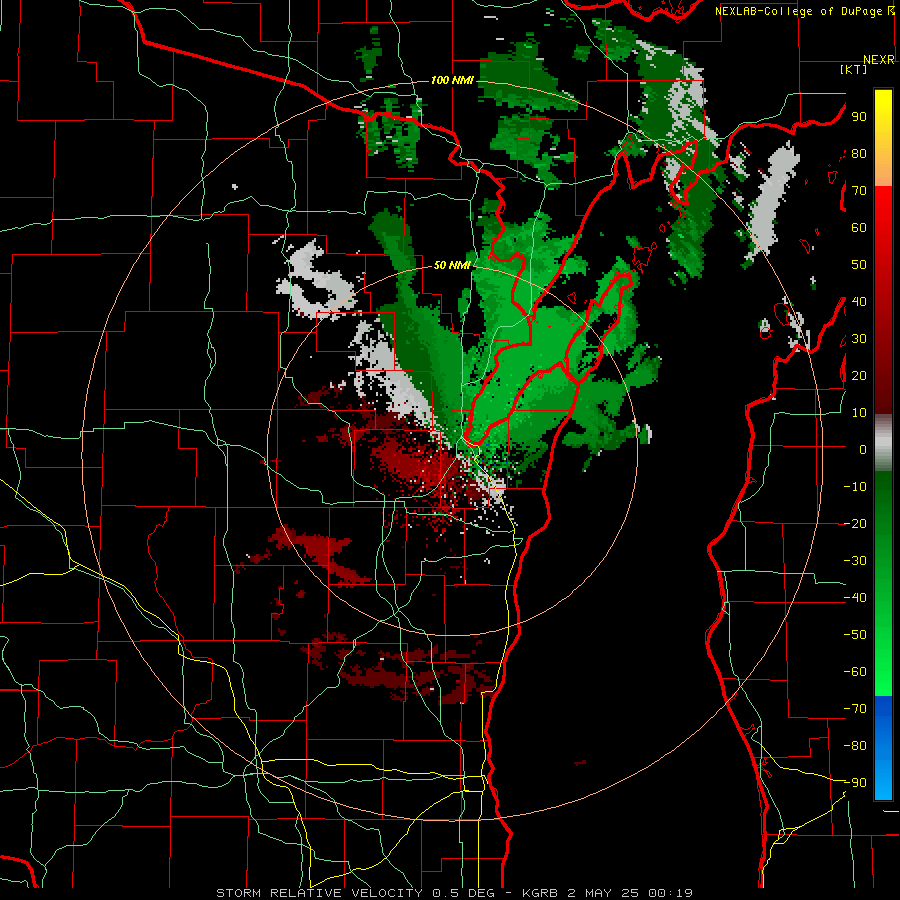900x900 pixels.
Task: Click the -50 value on the velocity scale
Action: point(855,634)
